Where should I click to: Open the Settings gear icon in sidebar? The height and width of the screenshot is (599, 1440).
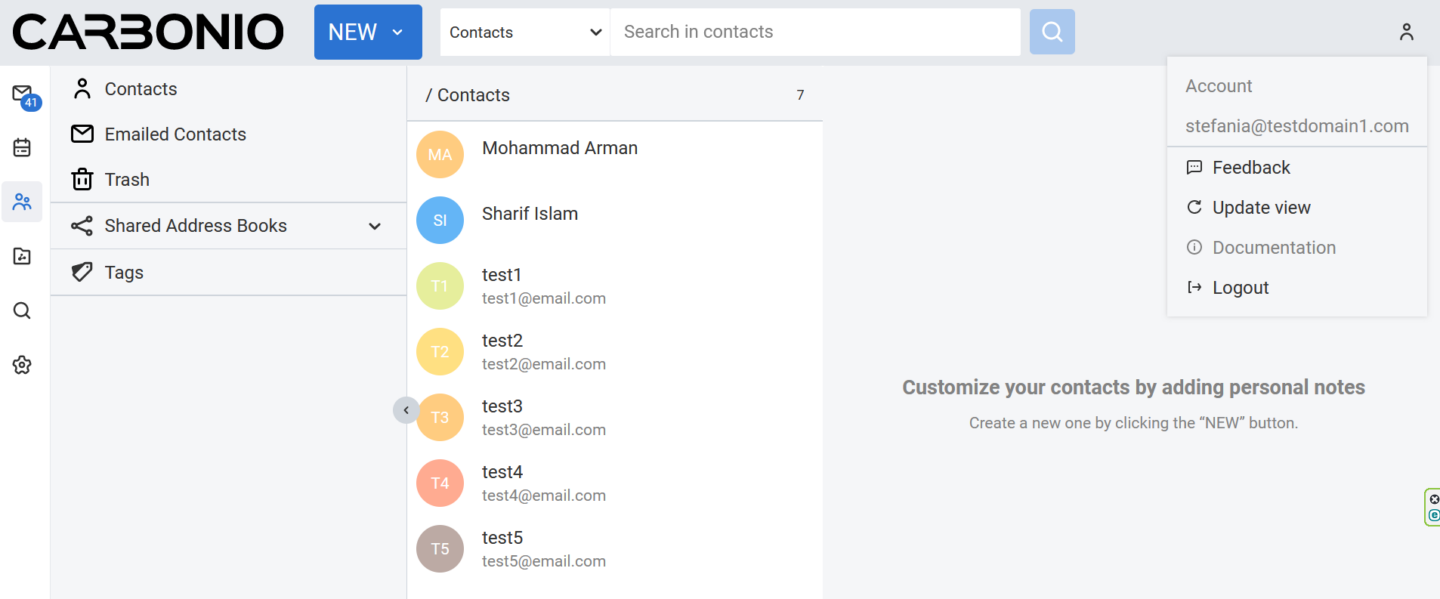click(x=22, y=365)
